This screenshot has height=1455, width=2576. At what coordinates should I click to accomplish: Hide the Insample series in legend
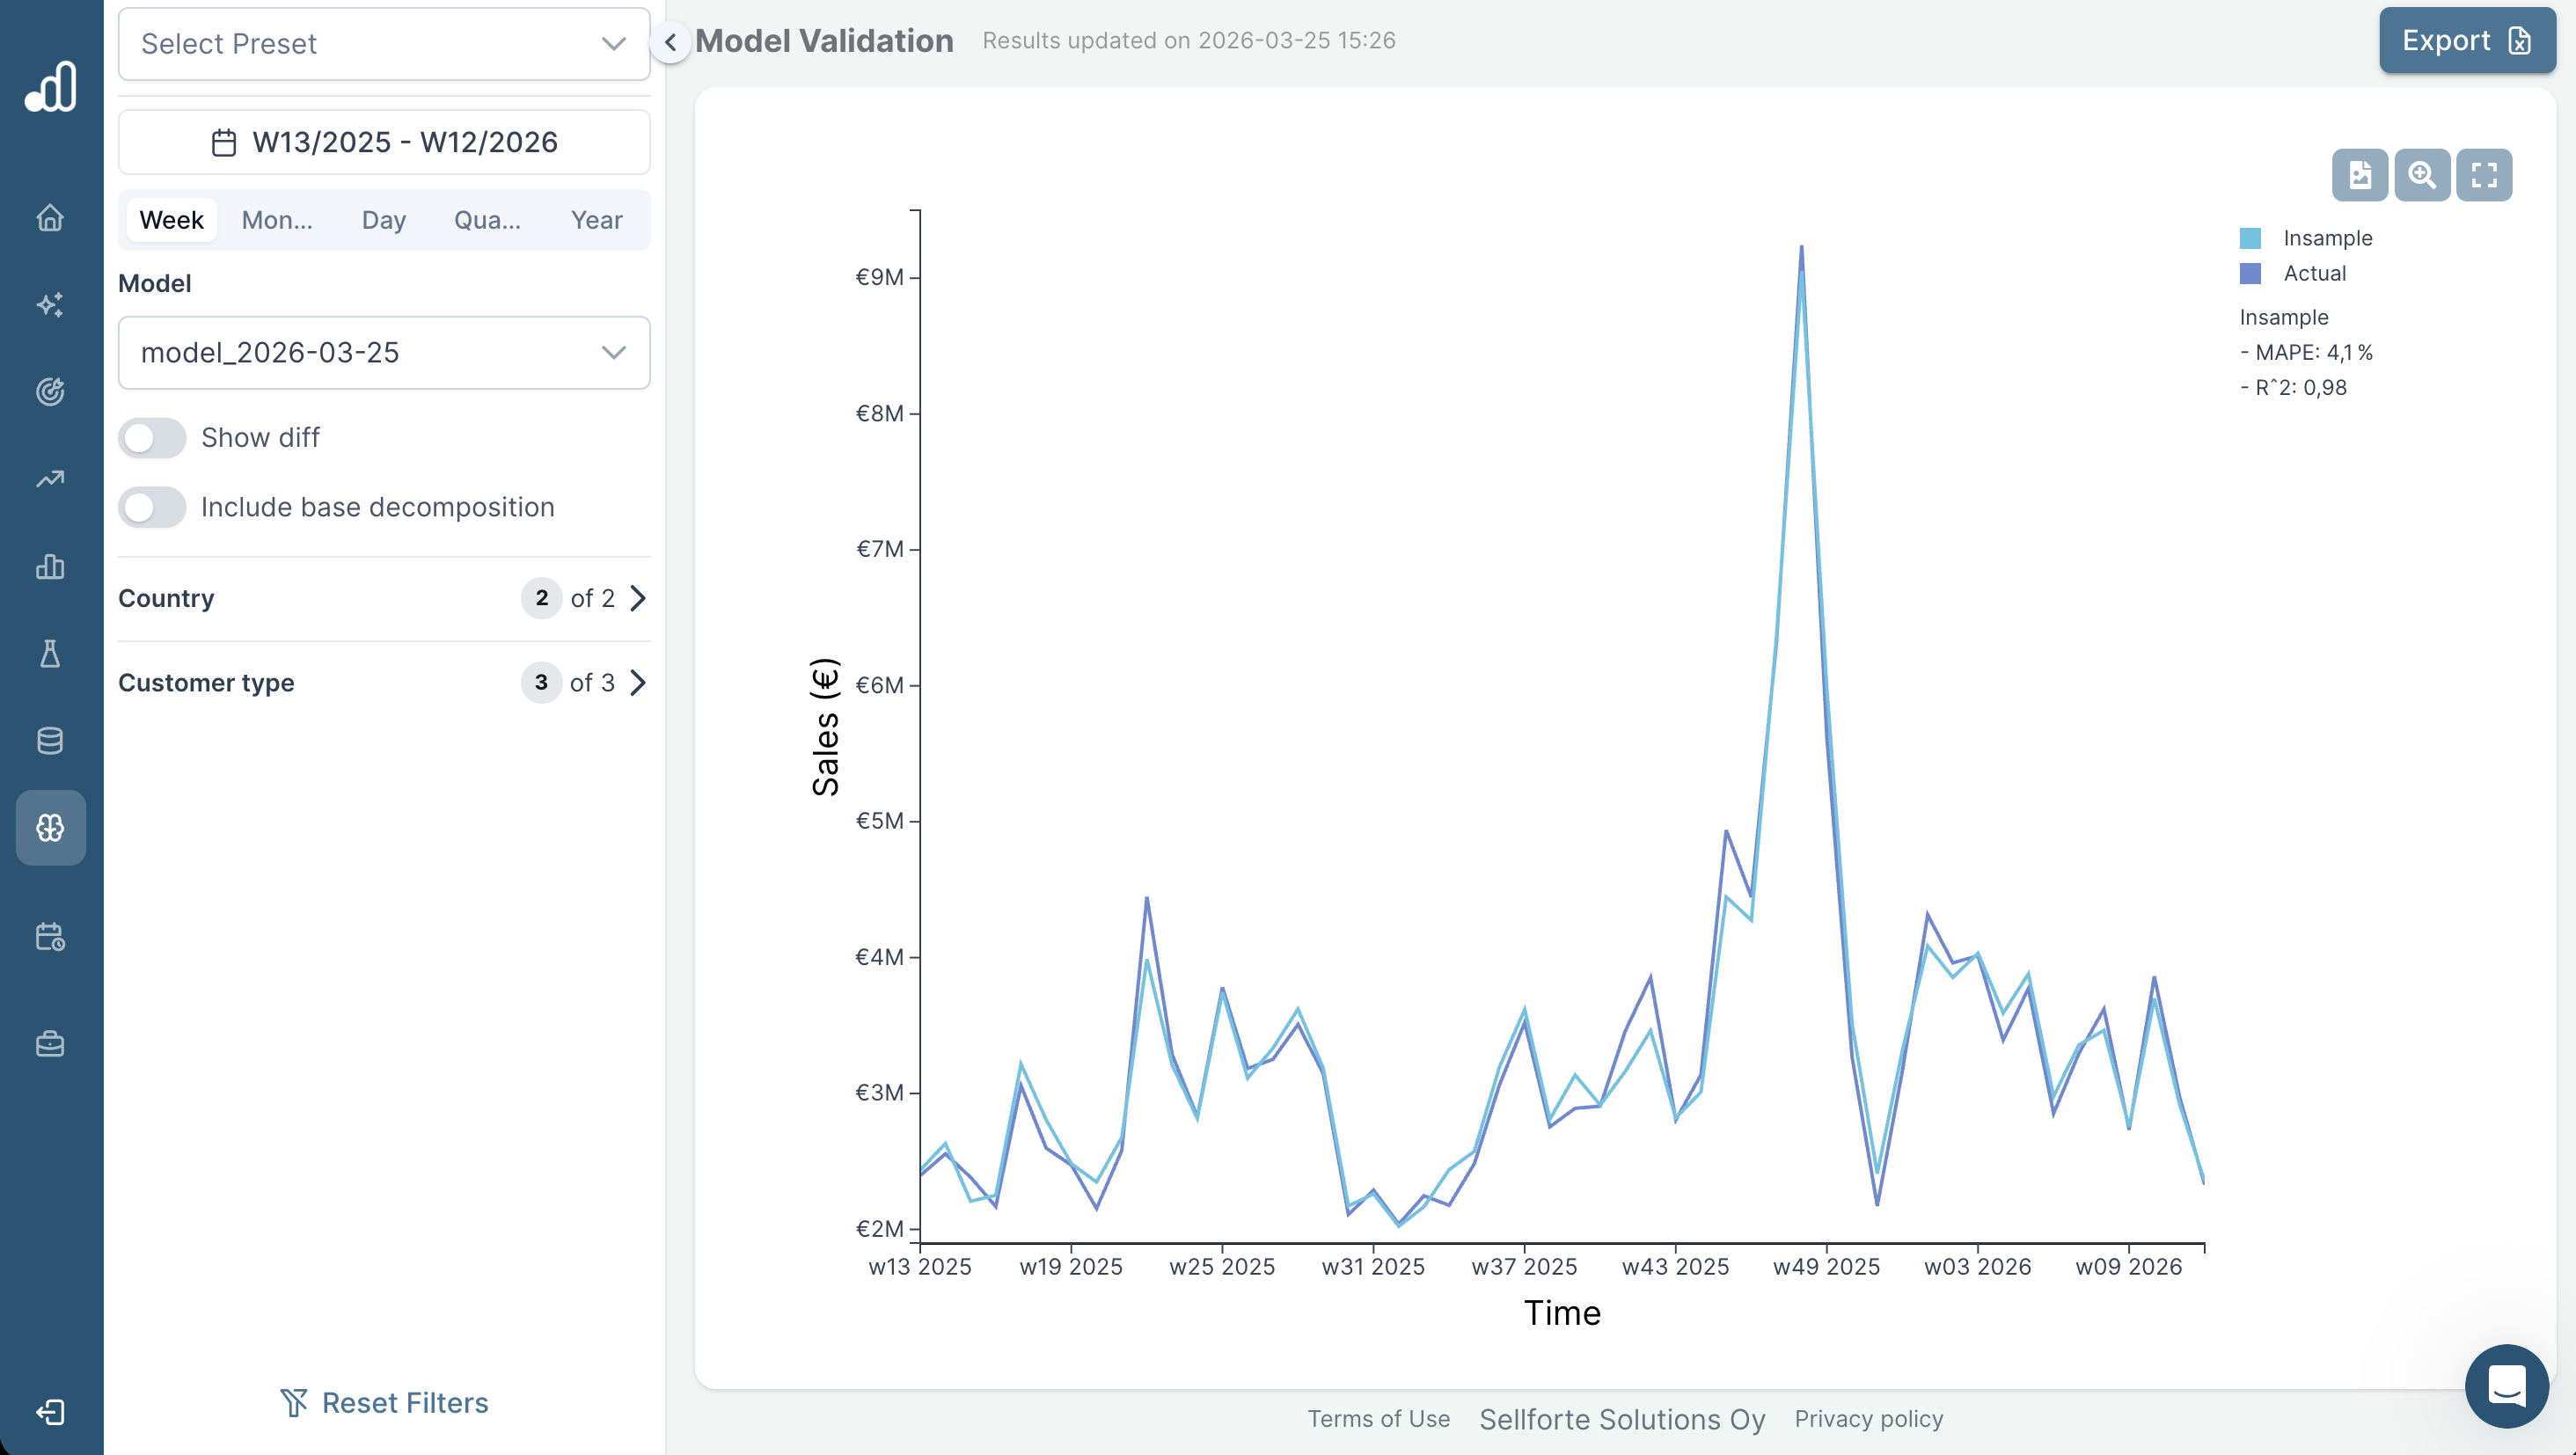click(x=2326, y=238)
